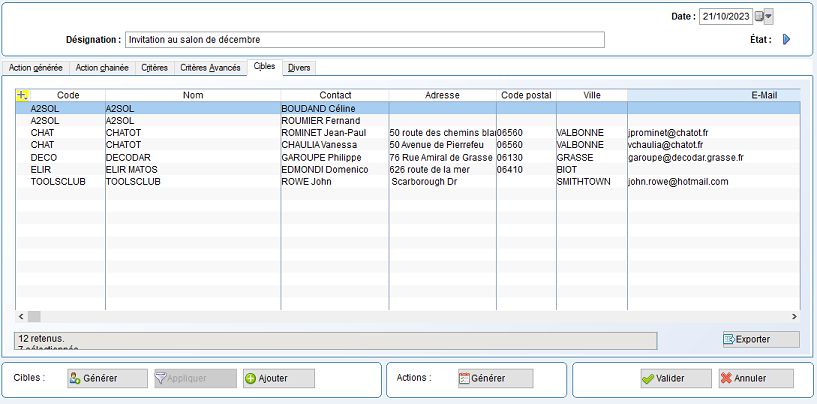Sort the table by the Nom column header

click(x=193, y=95)
